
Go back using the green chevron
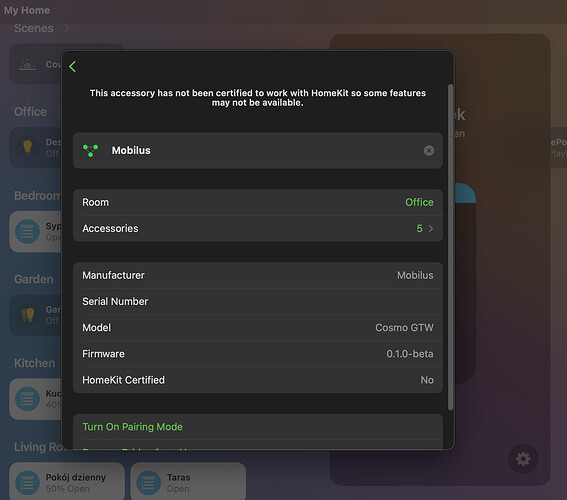point(72,67)
